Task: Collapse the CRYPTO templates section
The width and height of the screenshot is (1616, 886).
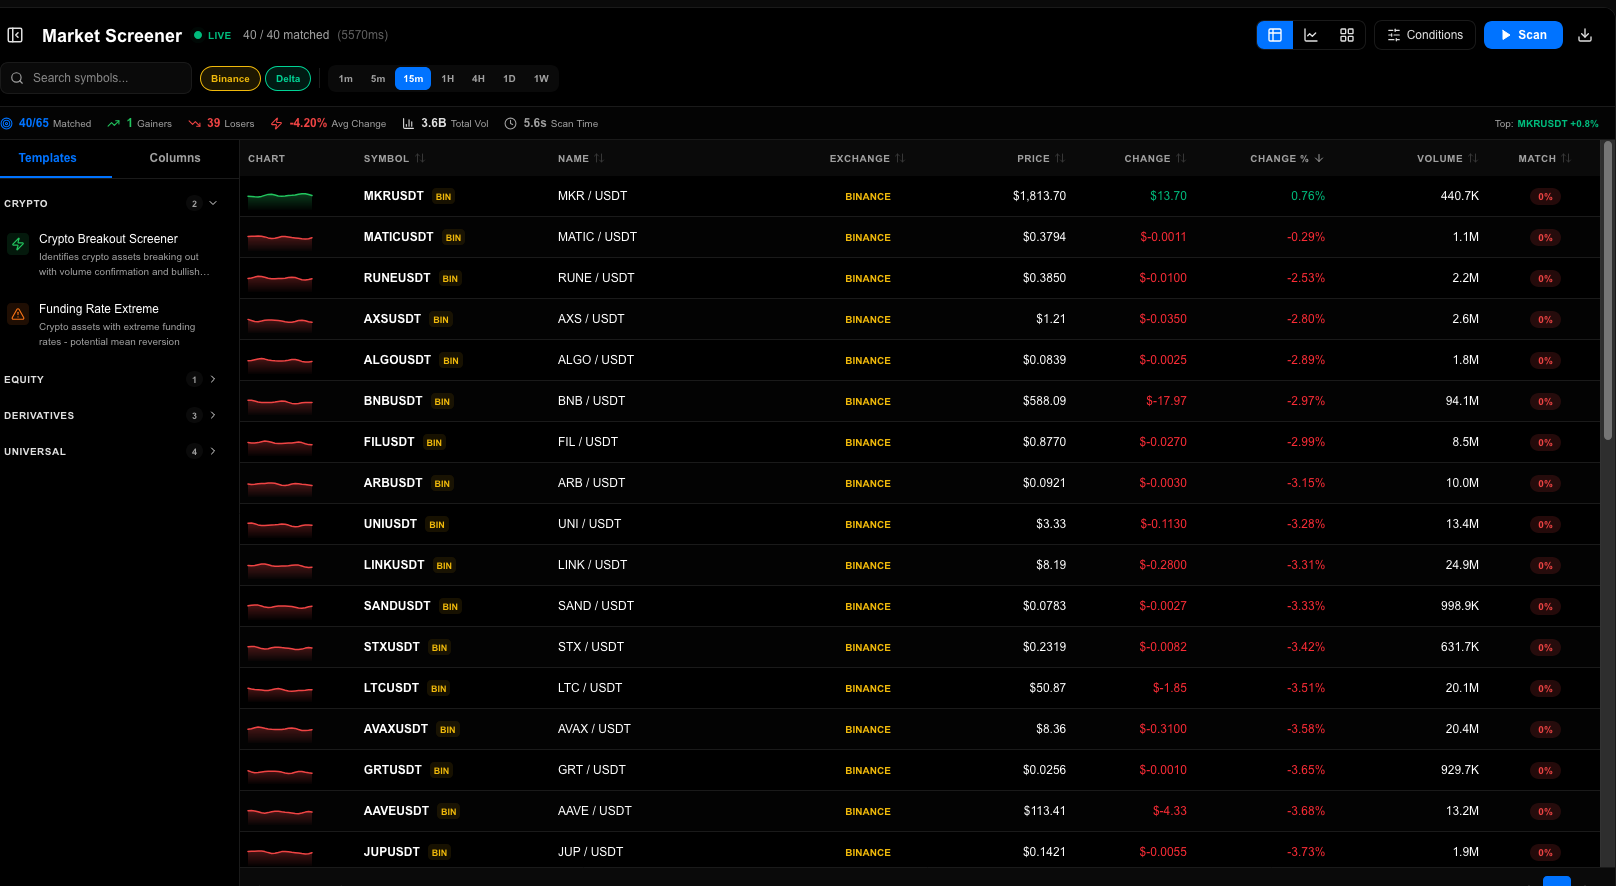Action: [111, 203]
